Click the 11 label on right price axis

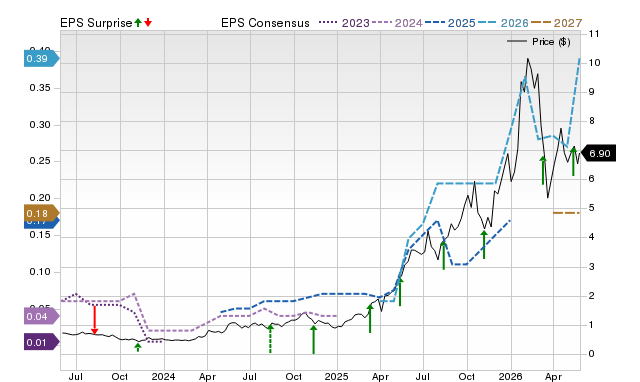pyautogui.click(x=594, y=34)
